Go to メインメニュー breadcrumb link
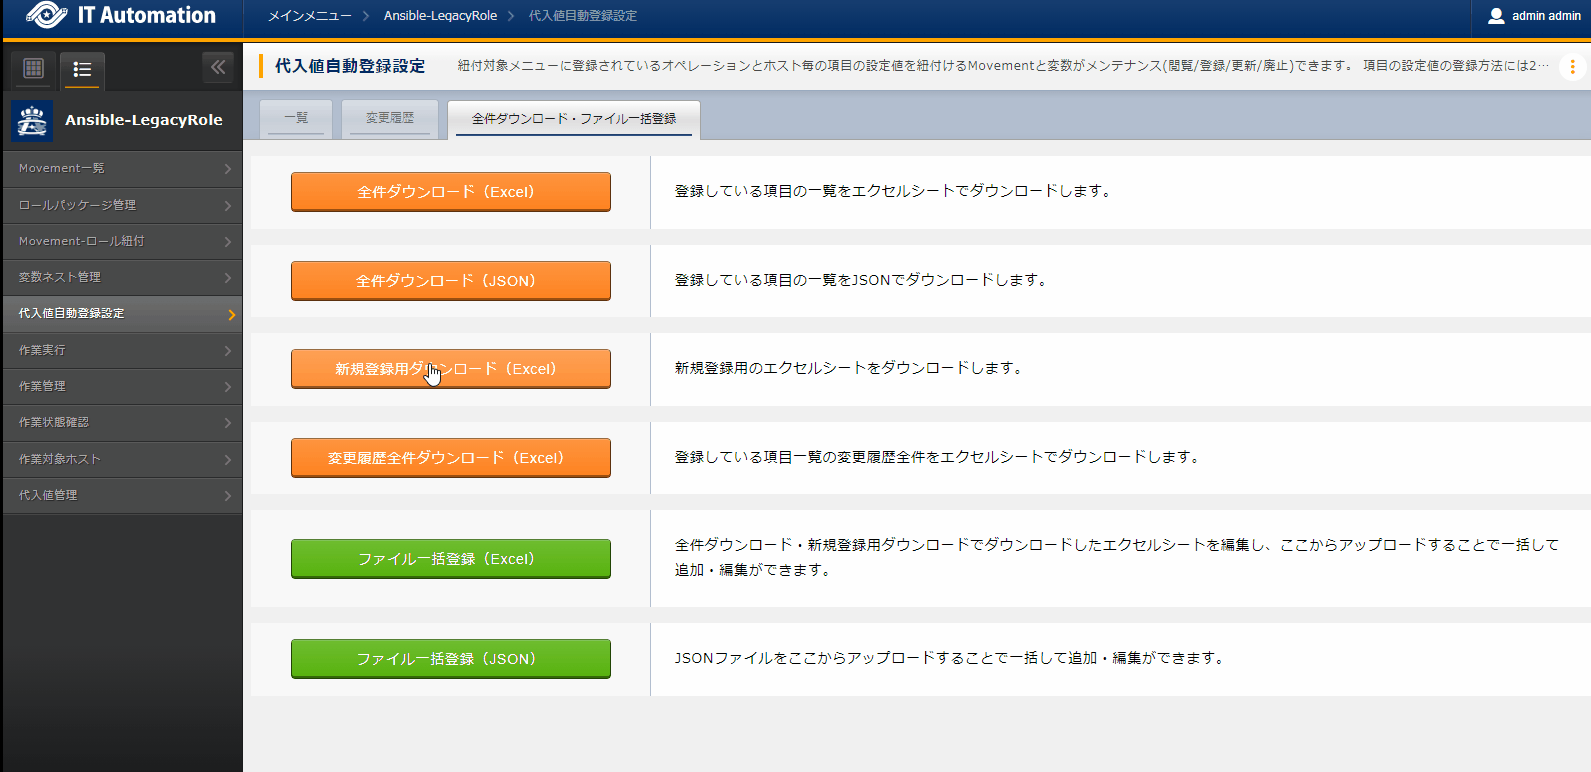This screenshot has width=1591, height=772. coord(309,16)
